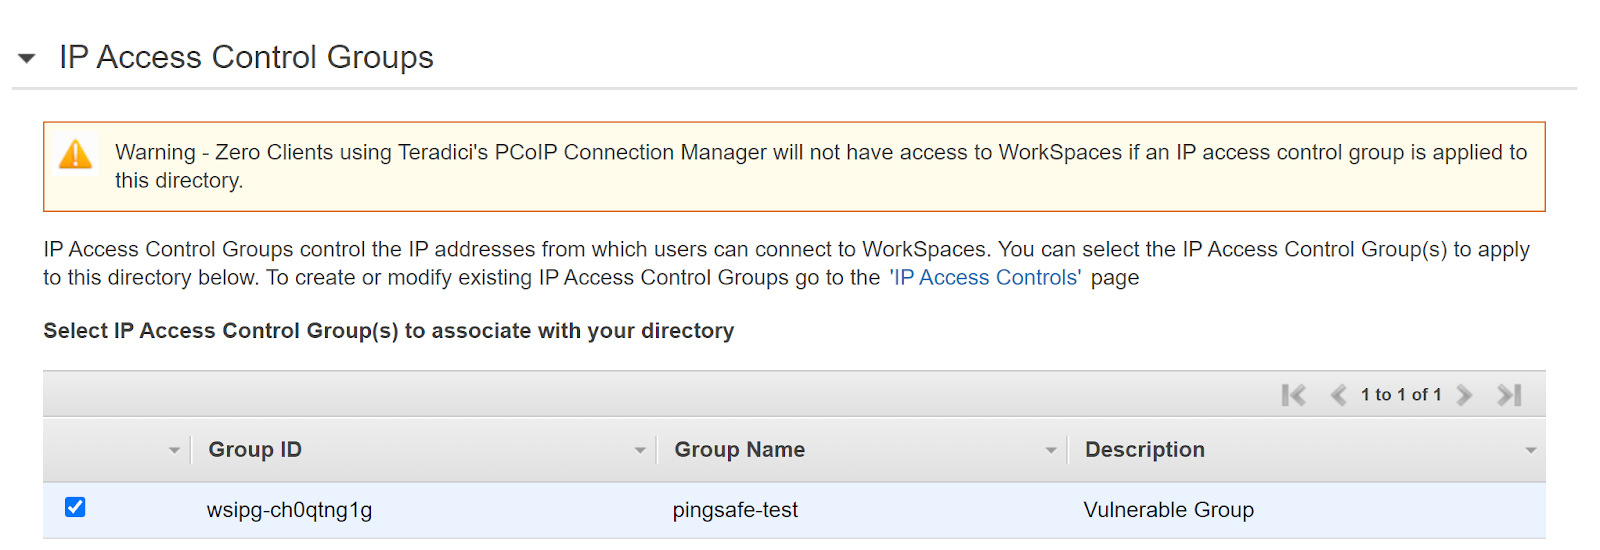Uncheck the wsipg-ch0qtng1g group checkbox
The image size is (1600, 550).
coord(75,507)
